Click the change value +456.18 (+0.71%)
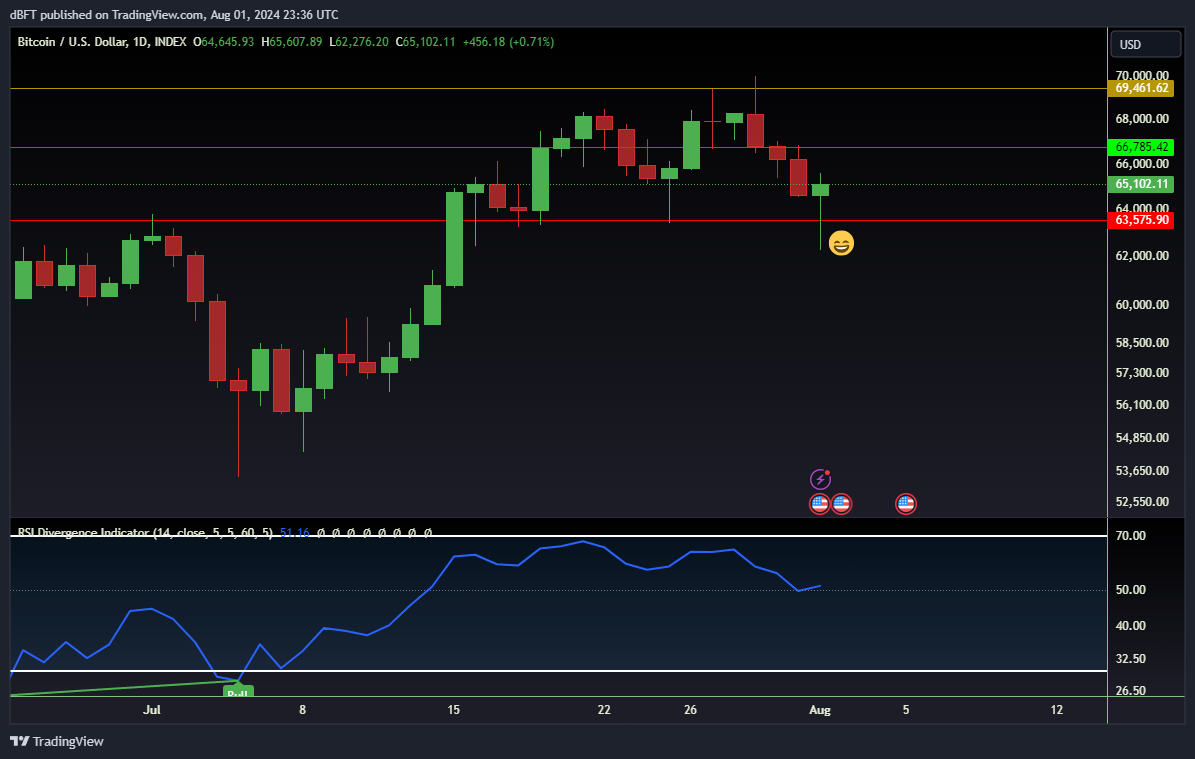Screen dimensions: 1195x759 [x=508, y=42]
